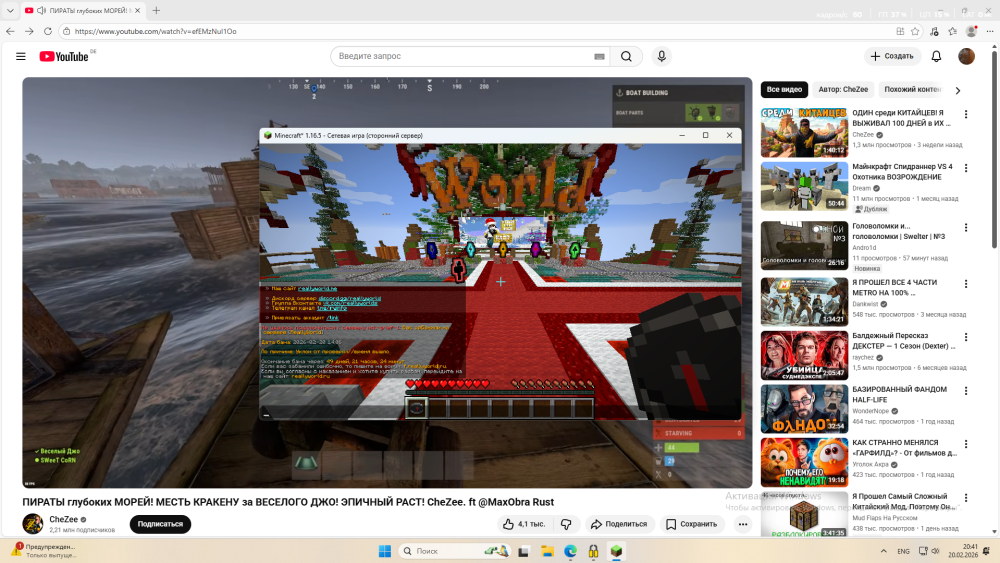Show hidden system tray icons chevron

[883, 551]
